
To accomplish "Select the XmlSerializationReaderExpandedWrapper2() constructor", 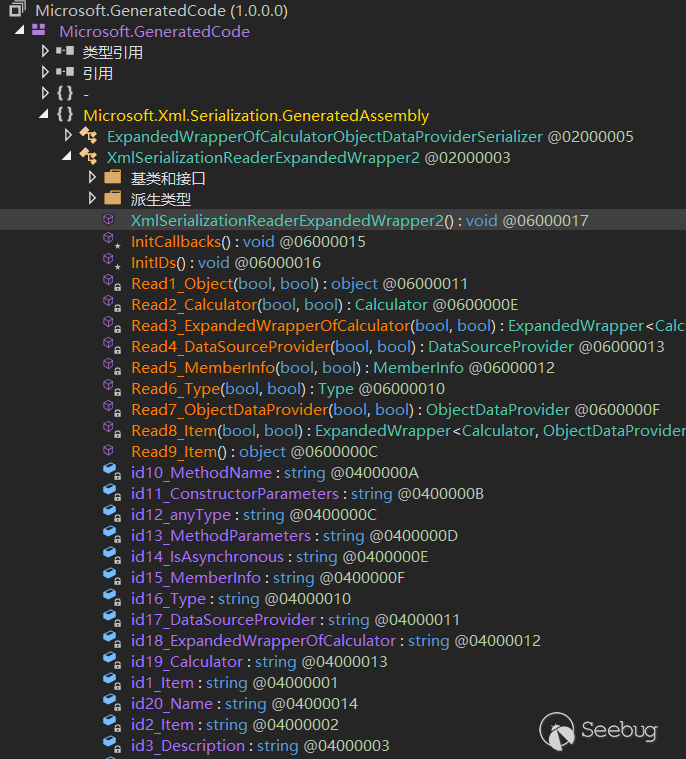I will tap(292, 220).
